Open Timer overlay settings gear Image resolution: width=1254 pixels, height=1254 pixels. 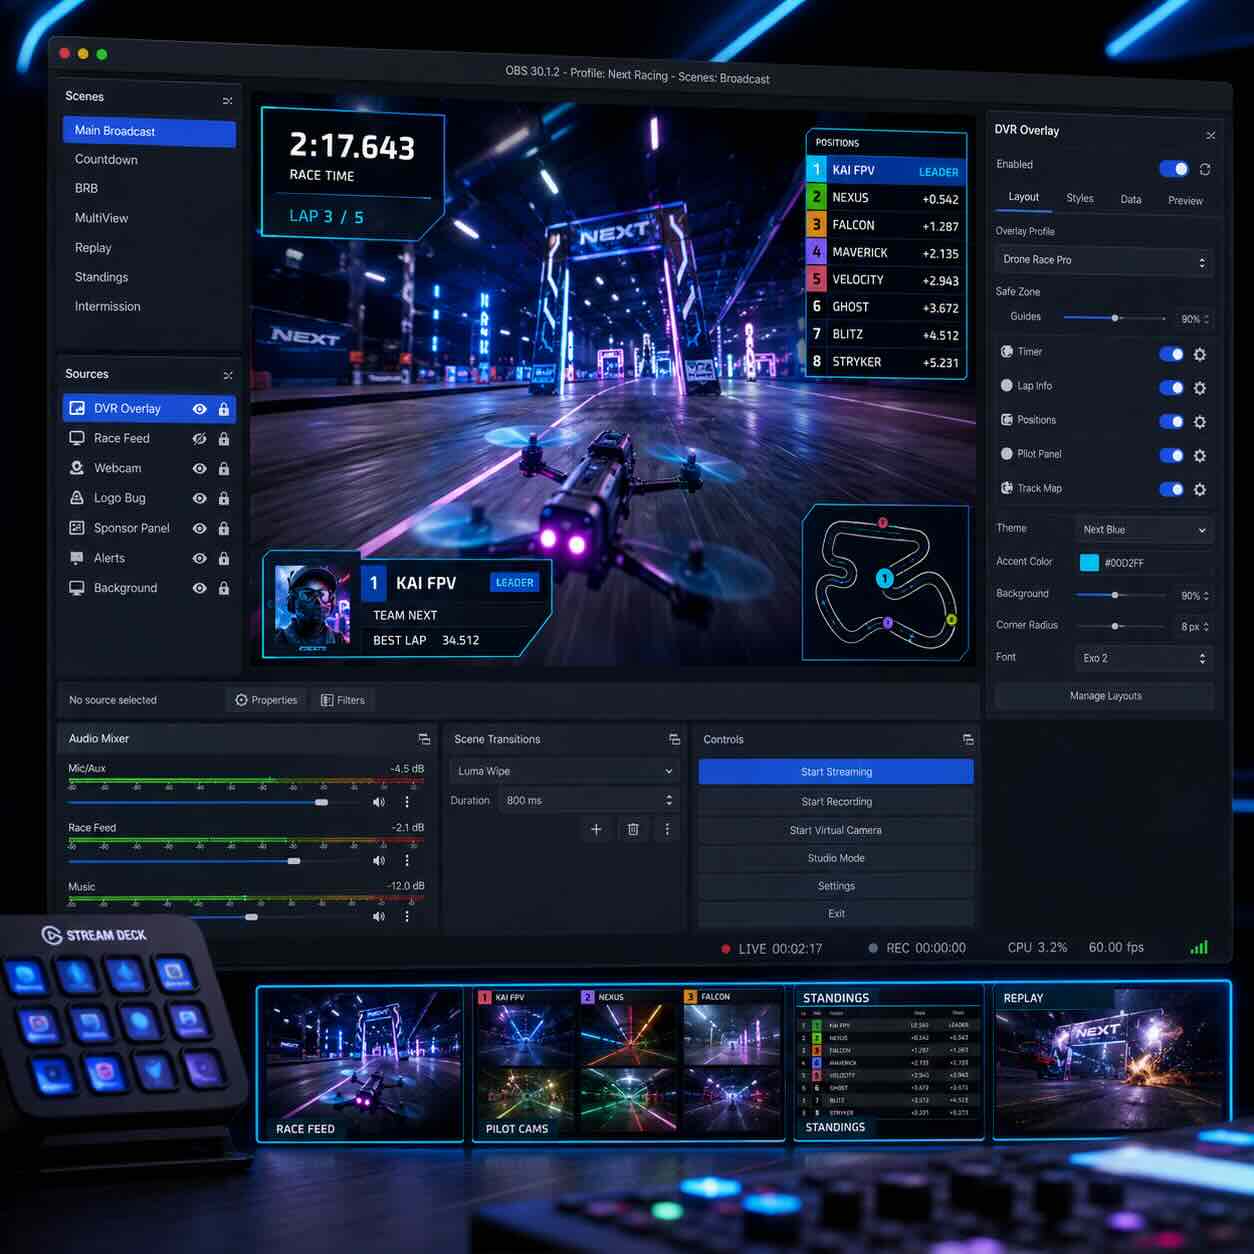click(x=1199, y=354)
